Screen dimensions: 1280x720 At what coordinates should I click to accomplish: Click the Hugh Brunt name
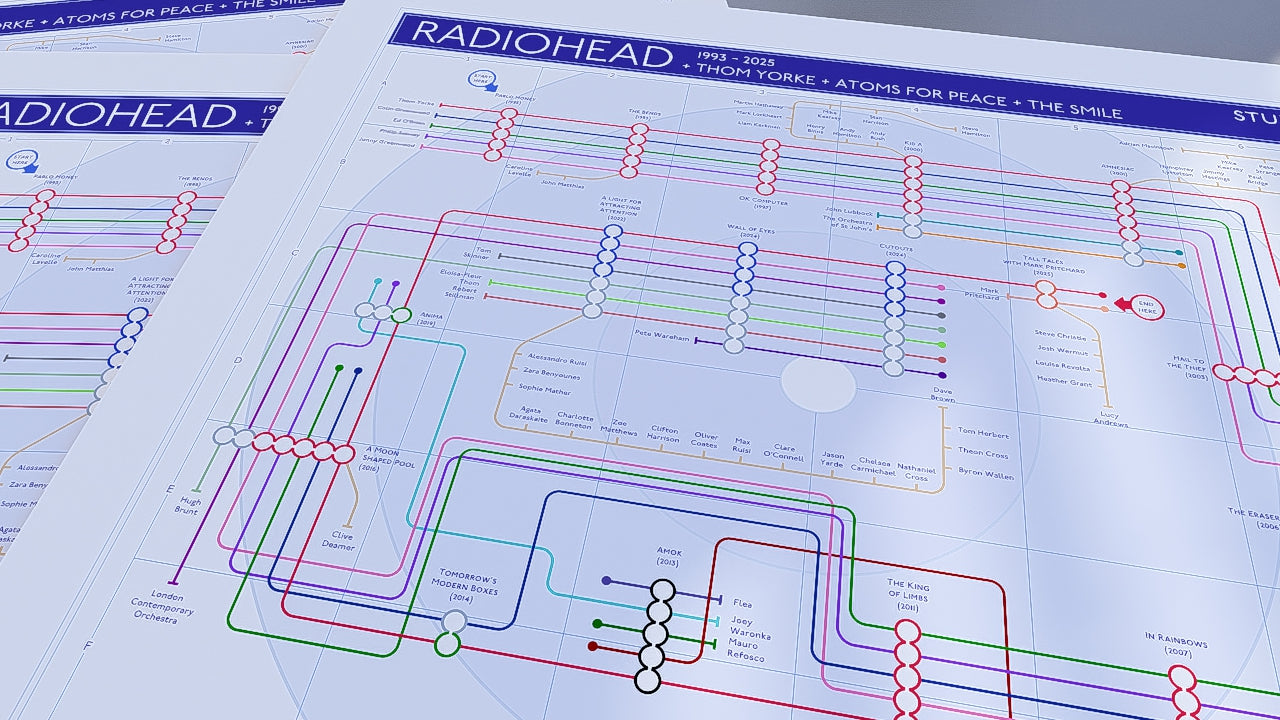pyautogui.click(x=190, y=505)
